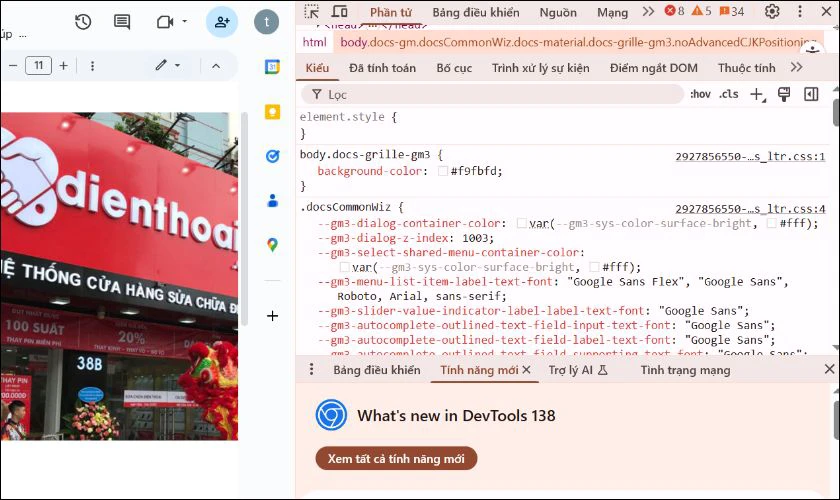840x500 pixels.
Task: Click the Lọc filter input field
Action: click(x=492, y=95)
